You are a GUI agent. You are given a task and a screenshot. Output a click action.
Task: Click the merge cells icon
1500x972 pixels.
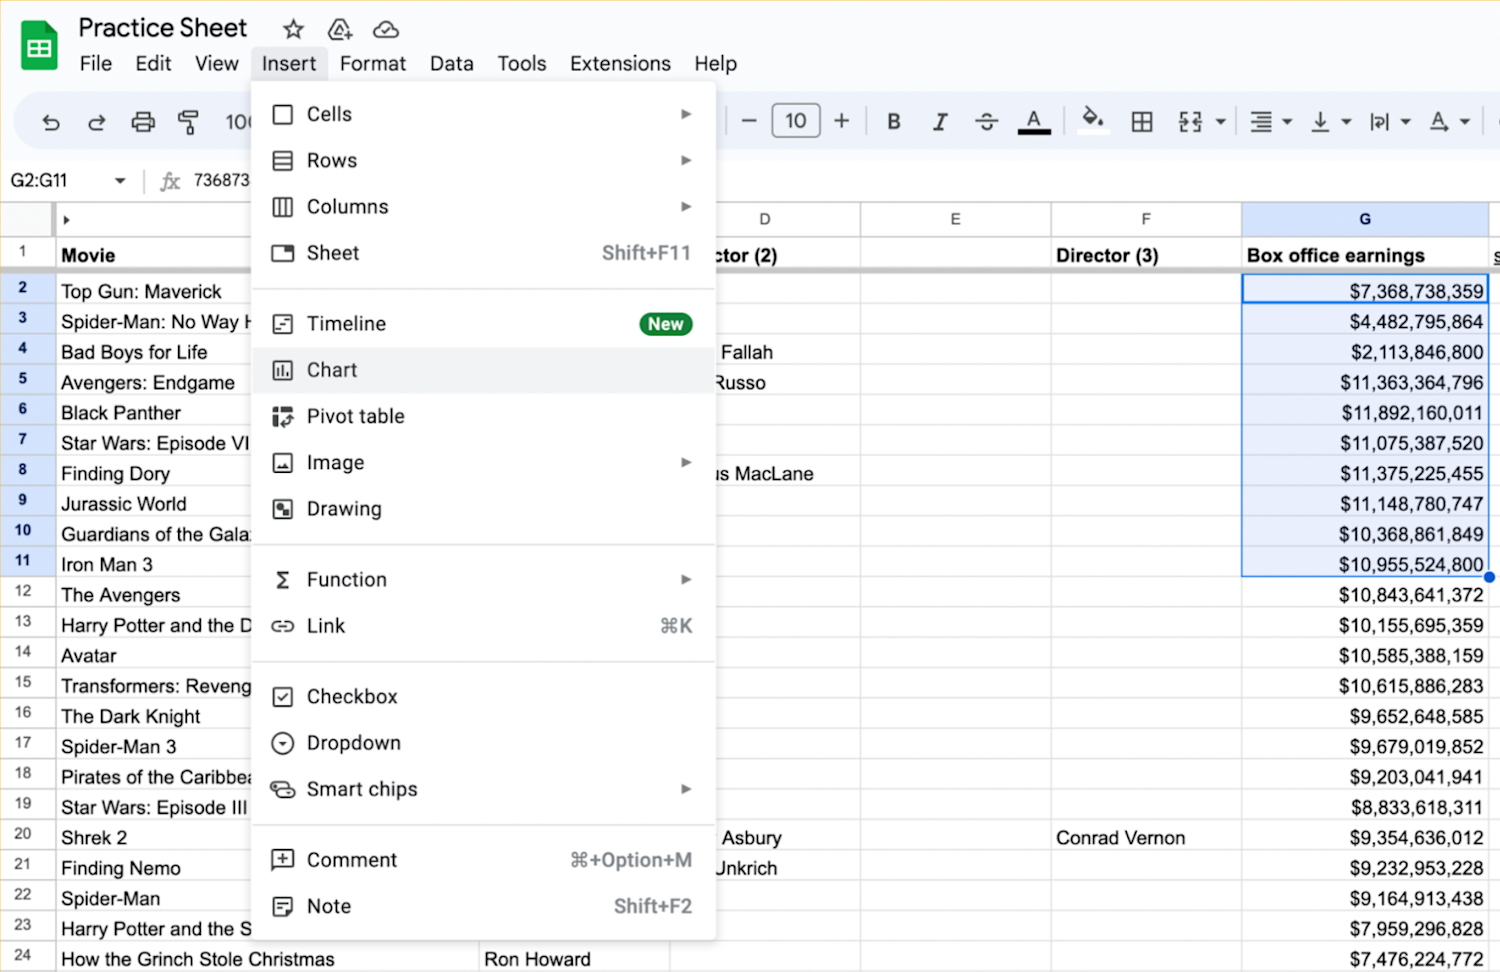click(1190, 122)
